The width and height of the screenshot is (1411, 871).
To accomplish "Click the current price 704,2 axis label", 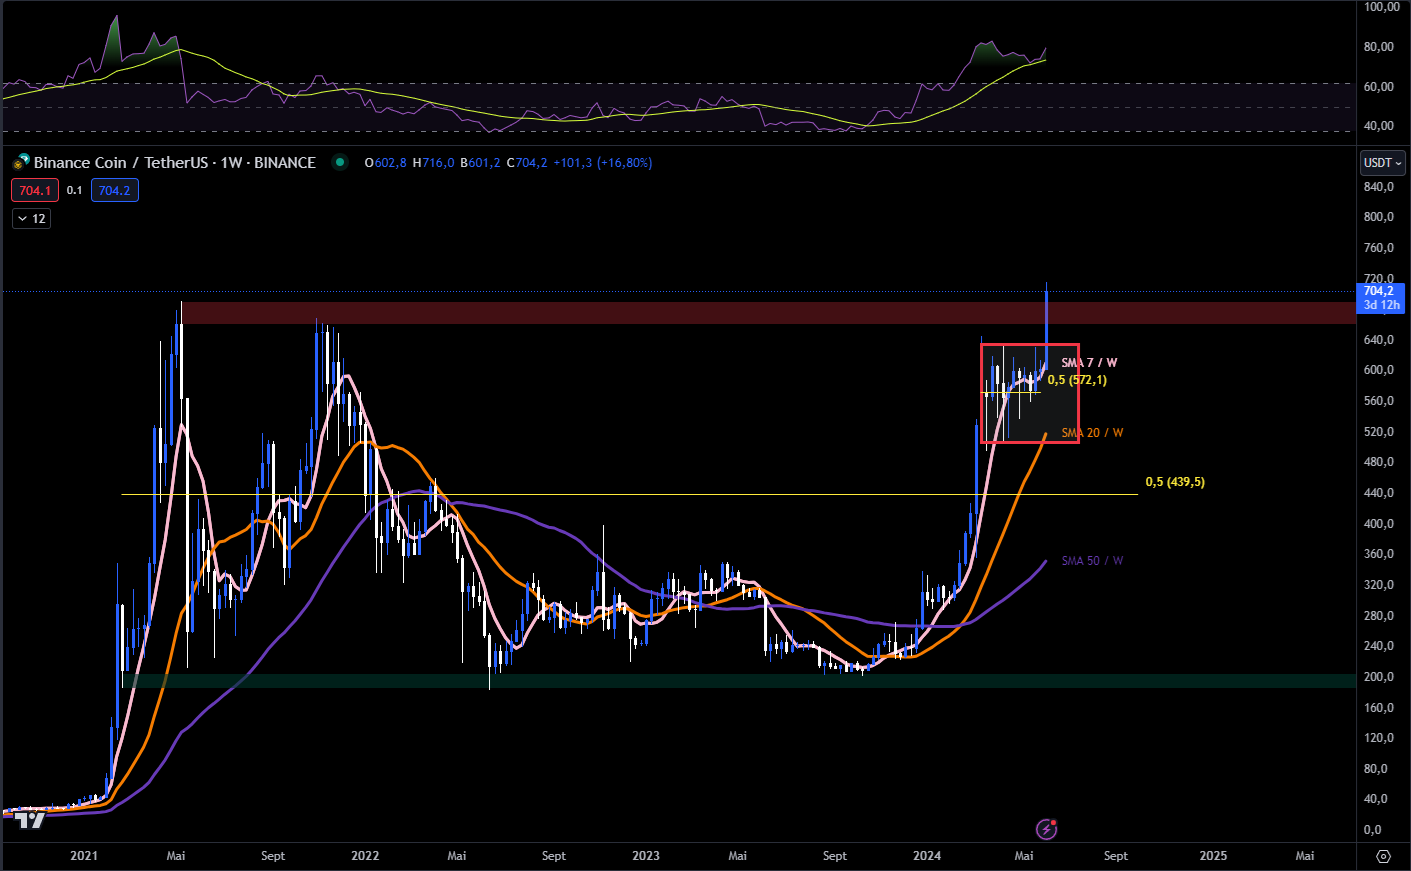I will coord(1380,298).
